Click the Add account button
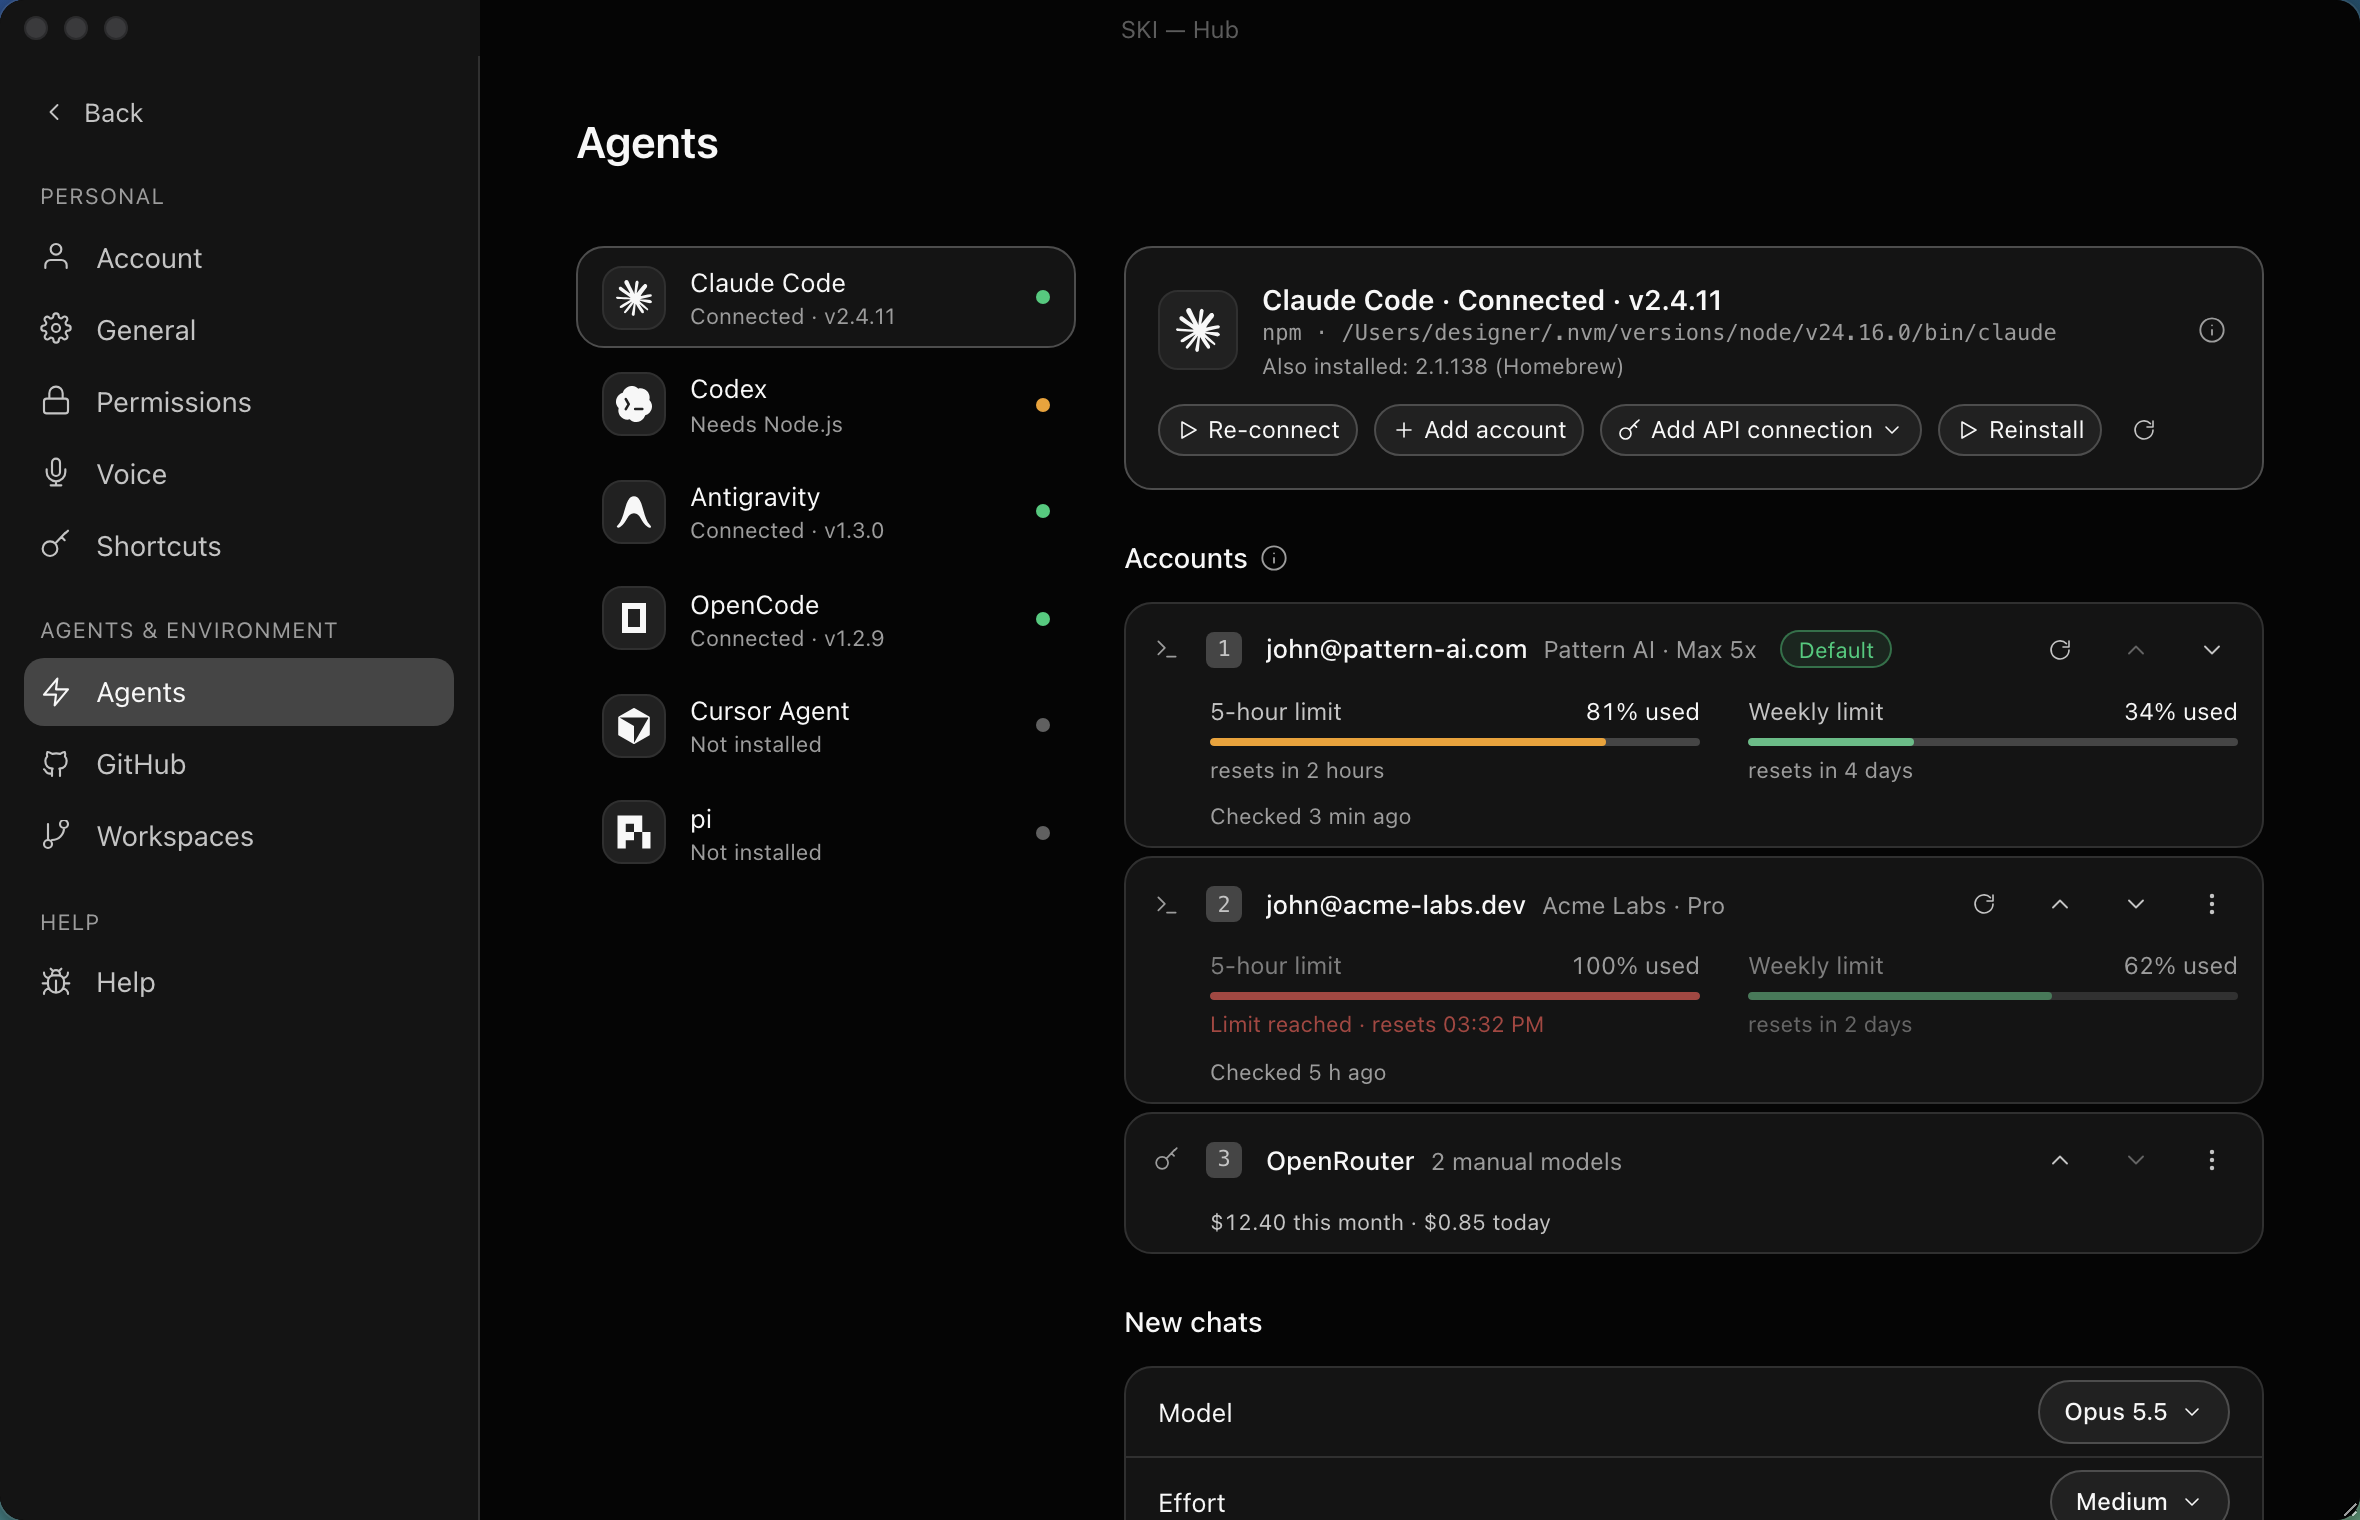2360x1520 pixels. tap(1478, 430)
